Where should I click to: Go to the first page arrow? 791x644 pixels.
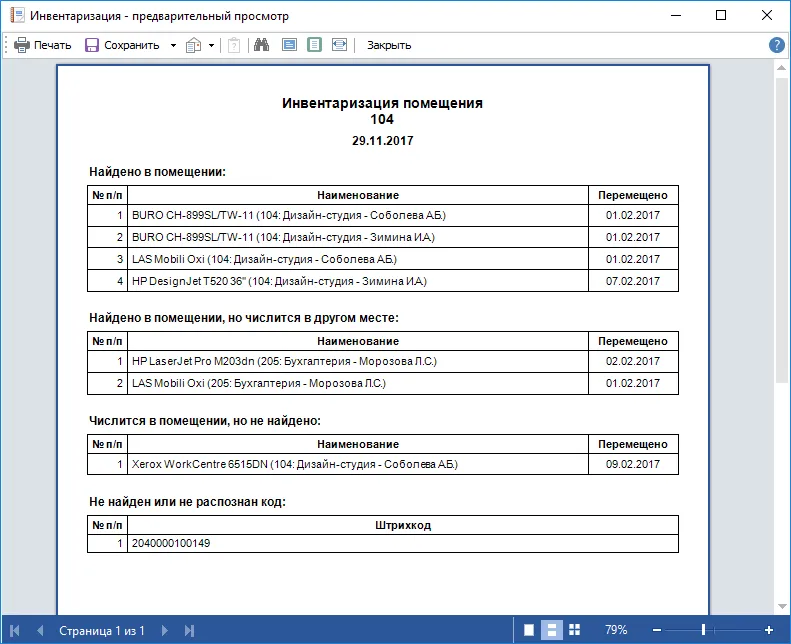click(x=15, y=630)
